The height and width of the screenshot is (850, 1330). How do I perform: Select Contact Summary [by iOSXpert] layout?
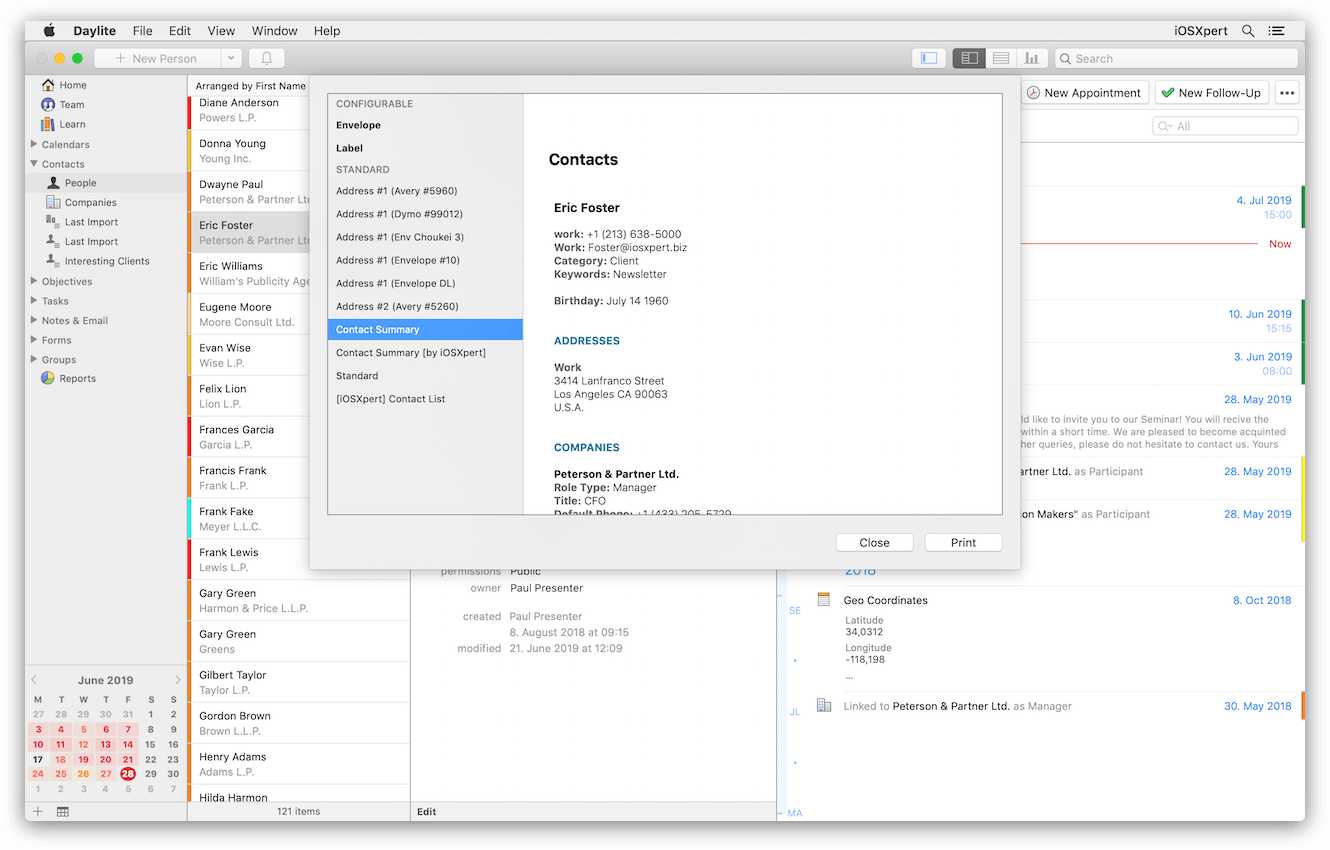425,352
